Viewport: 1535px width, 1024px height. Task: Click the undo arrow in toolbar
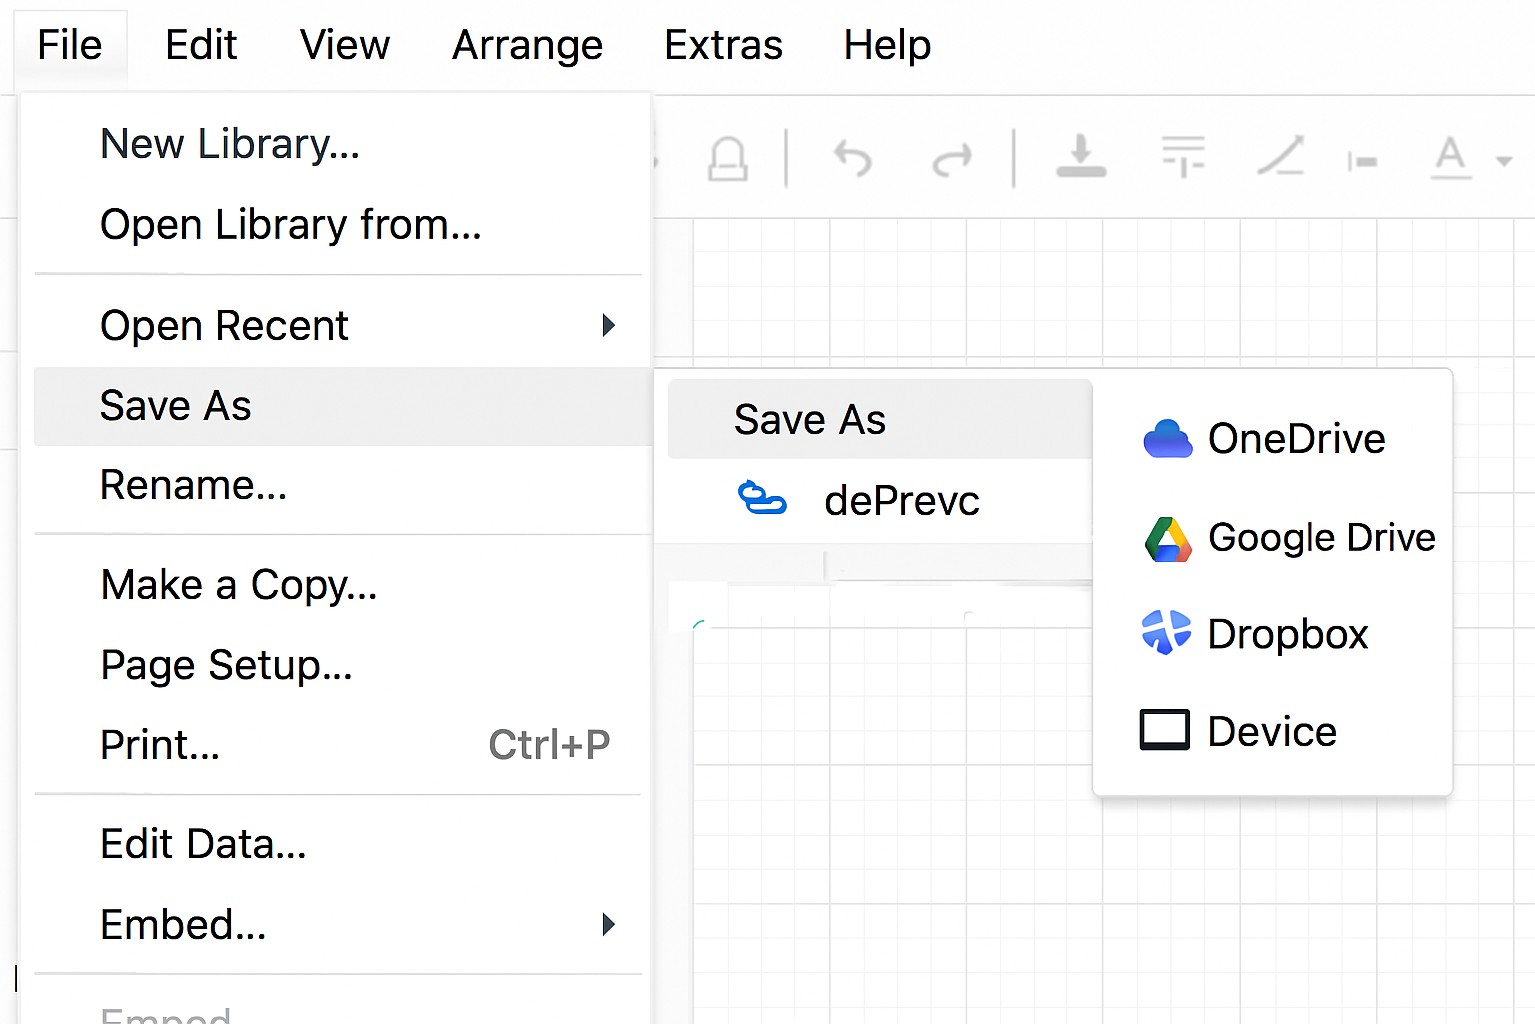point(853,159)
